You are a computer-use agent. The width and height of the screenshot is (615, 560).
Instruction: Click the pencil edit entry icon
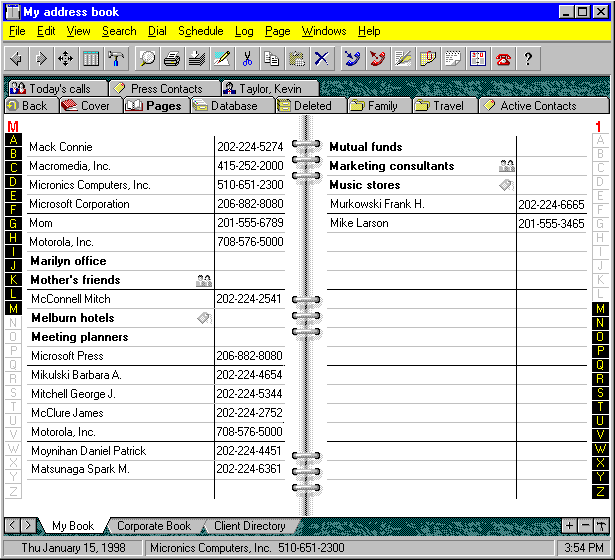pos(222,59)
